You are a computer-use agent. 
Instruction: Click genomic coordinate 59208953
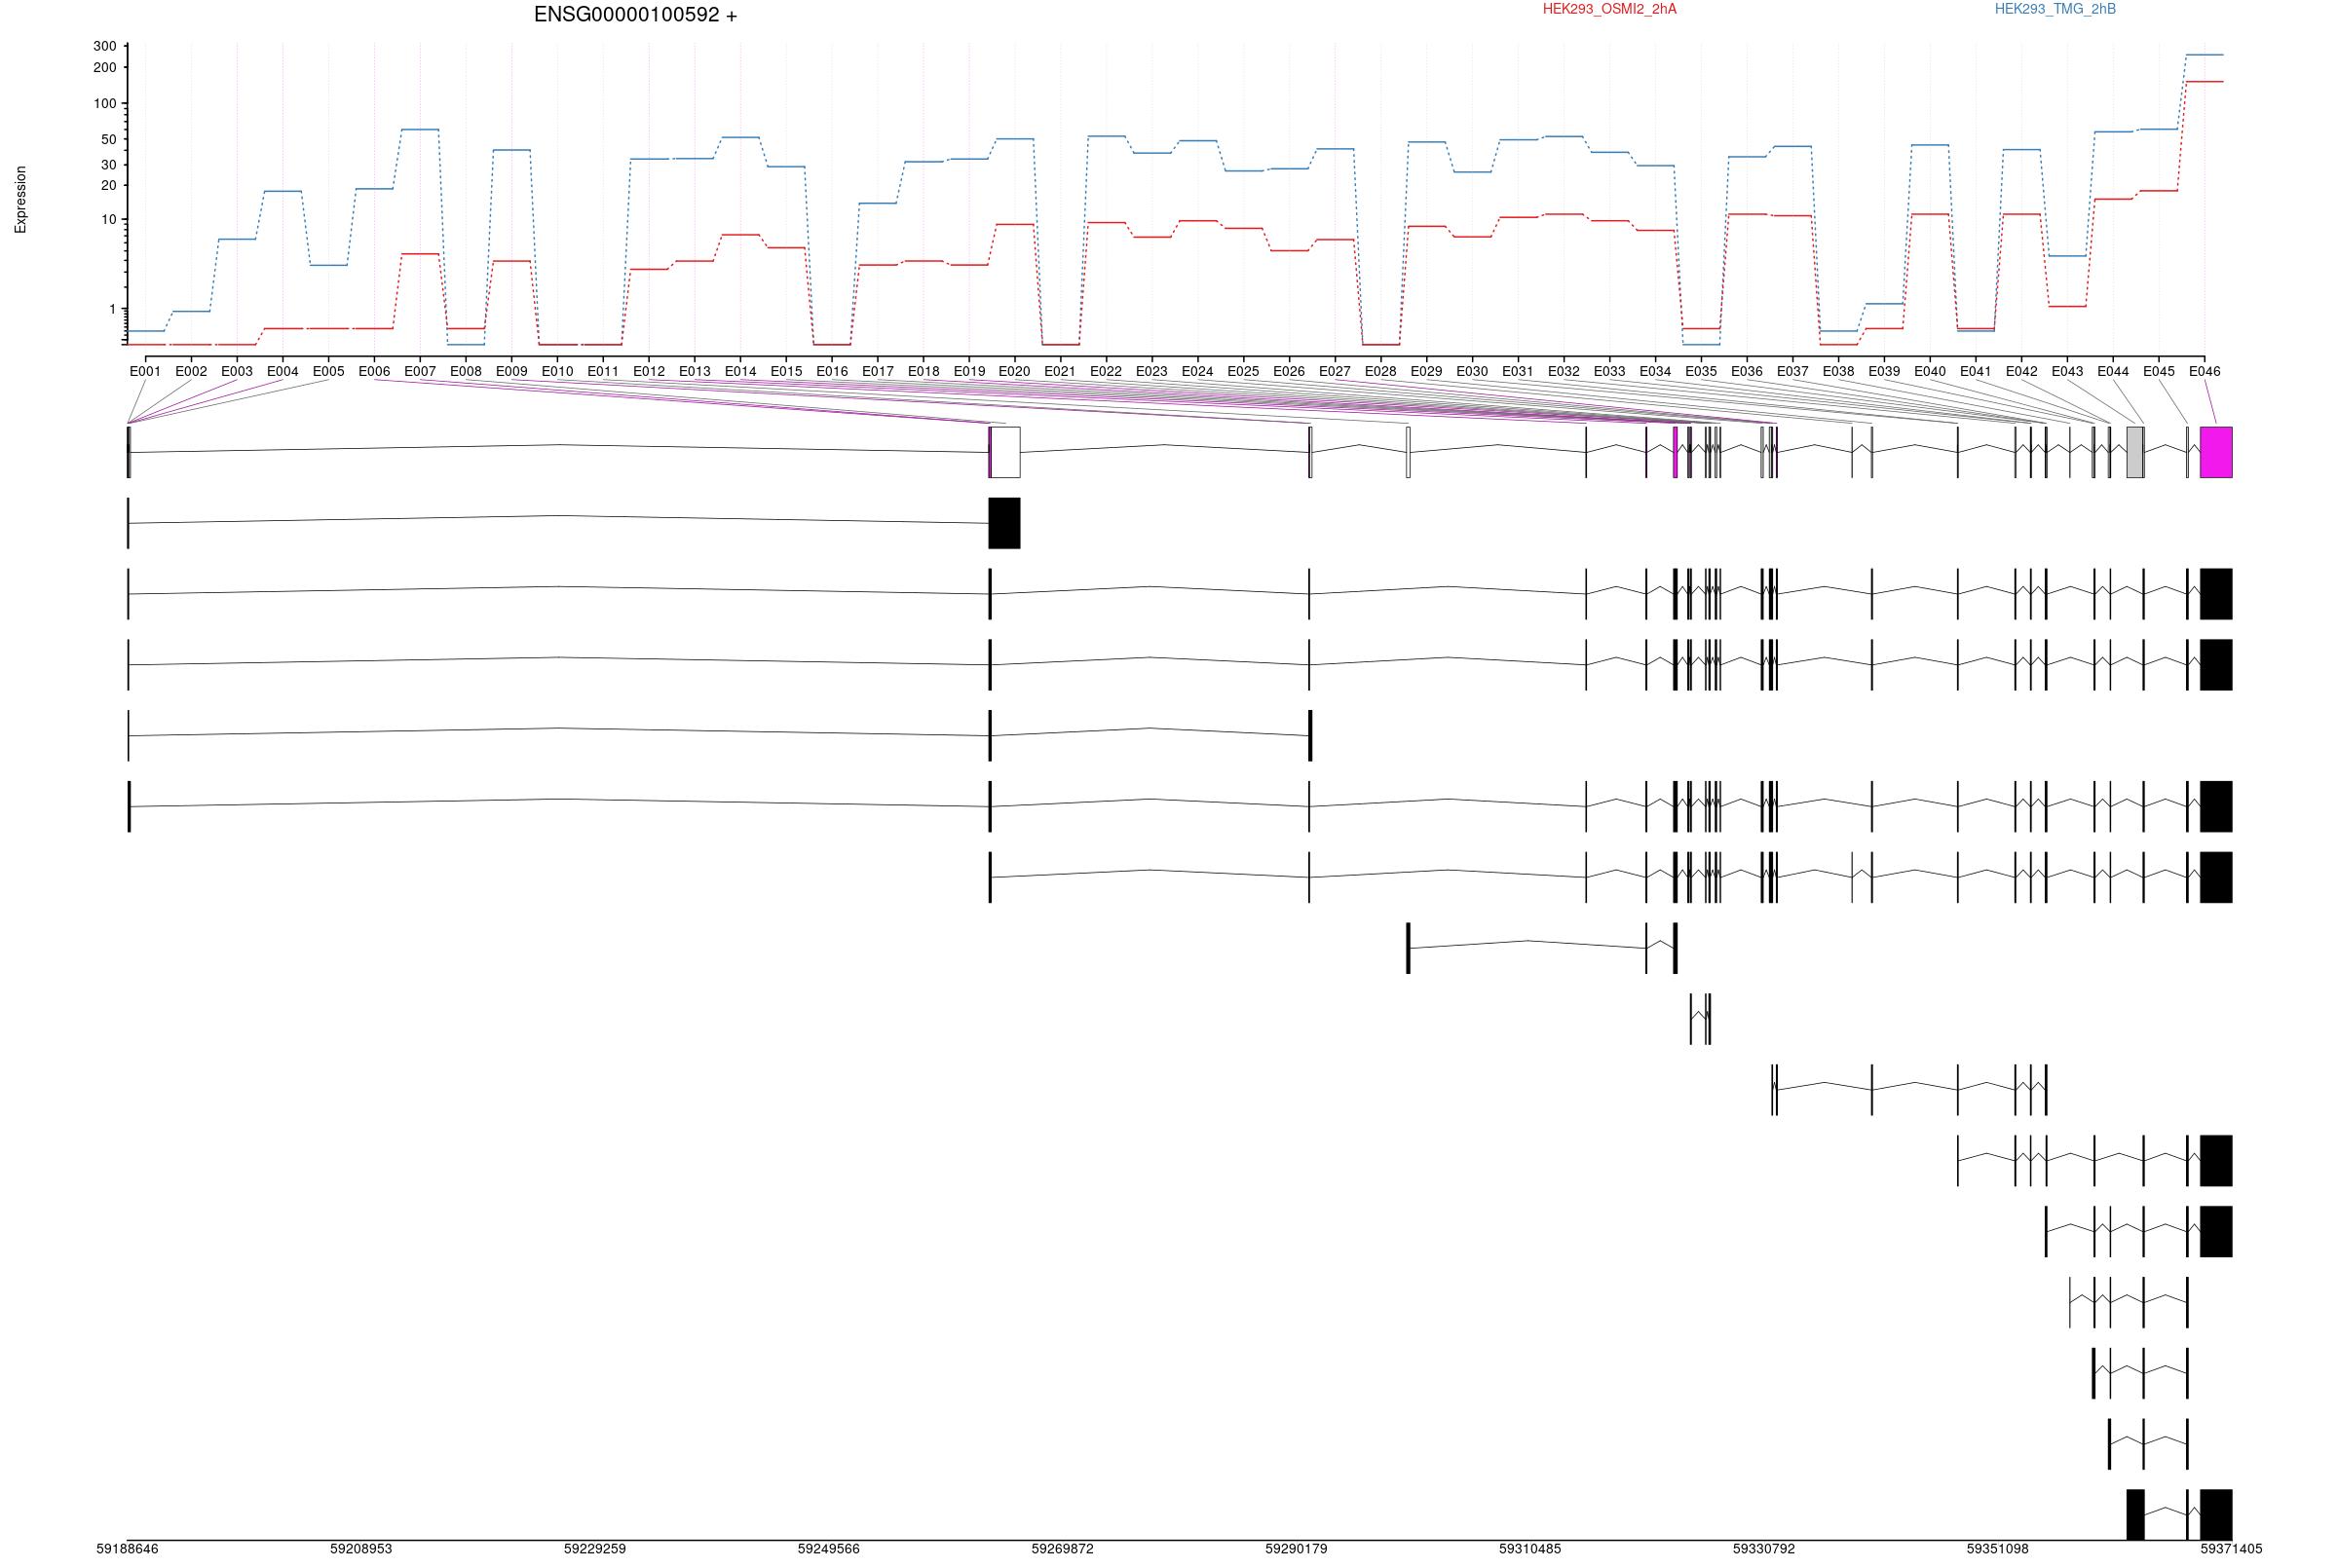(x=361, y=1549)
